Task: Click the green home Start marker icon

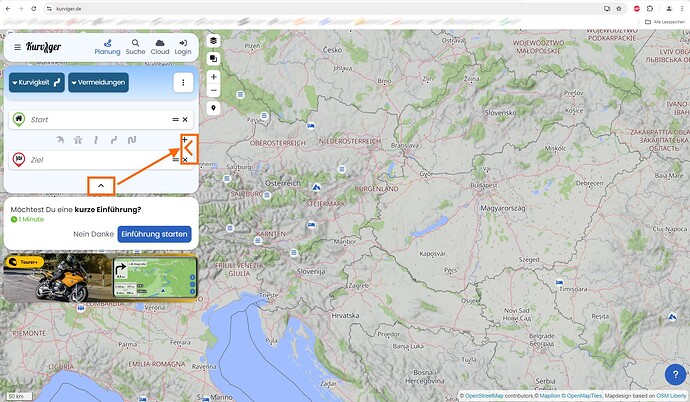Action: [18, 119]
